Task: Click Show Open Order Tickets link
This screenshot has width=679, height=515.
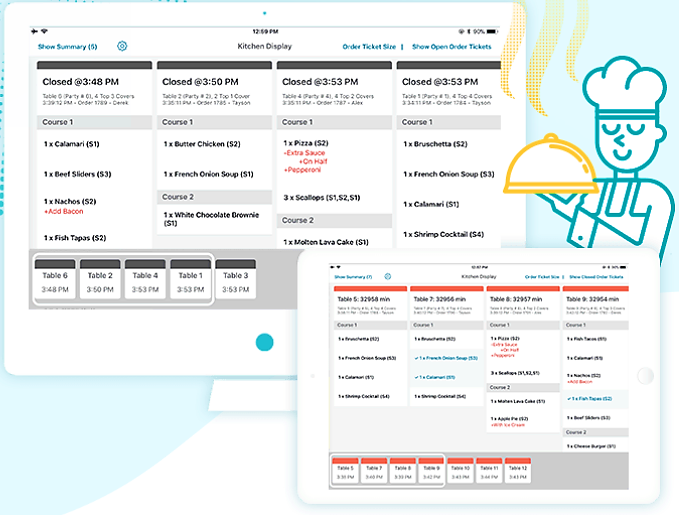Action: tap(451, 46)
